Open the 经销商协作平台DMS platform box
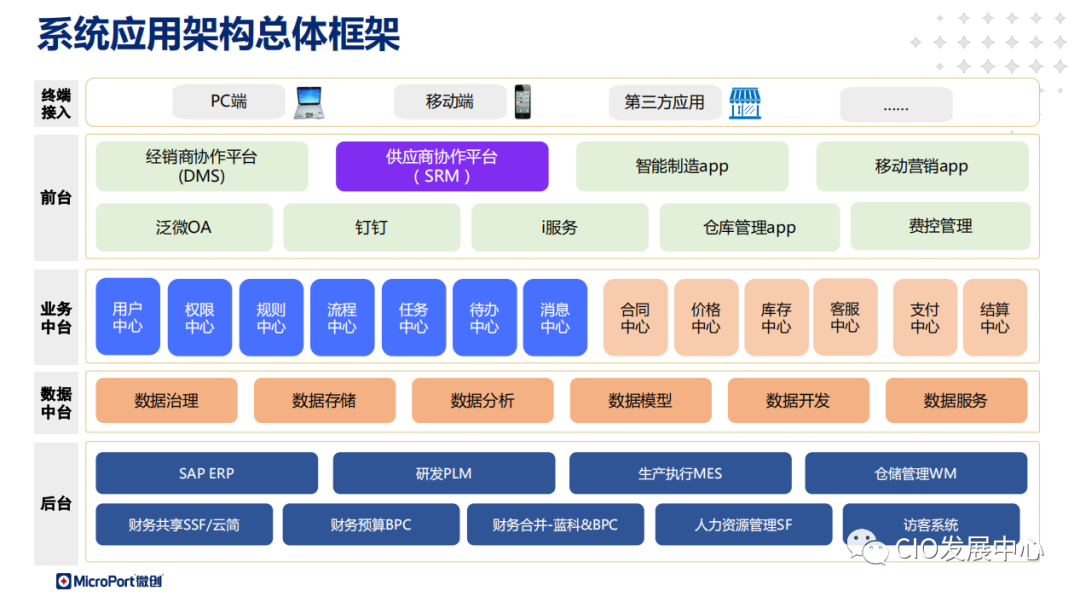The width and height of the screenshot is (1080, 597). tap(201, 166)
